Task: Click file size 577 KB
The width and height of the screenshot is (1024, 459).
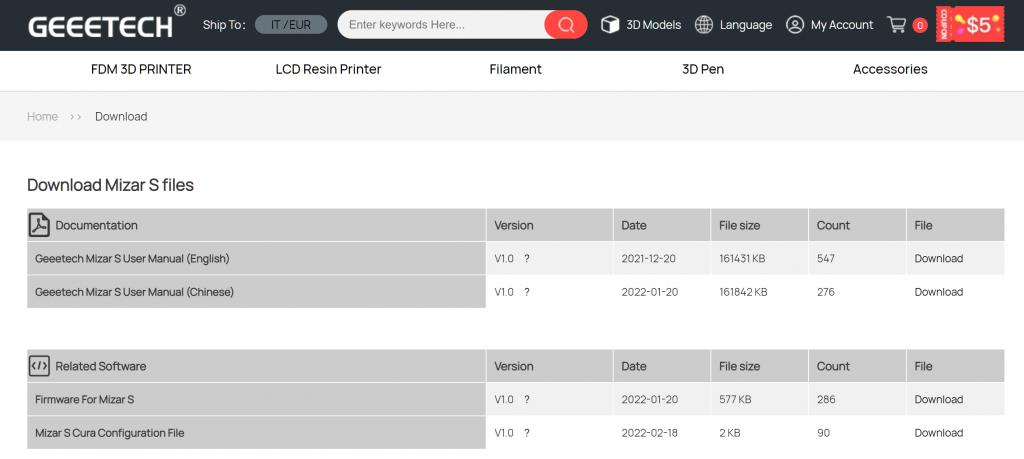Action: pyautogui.click(x=735, y=400)
